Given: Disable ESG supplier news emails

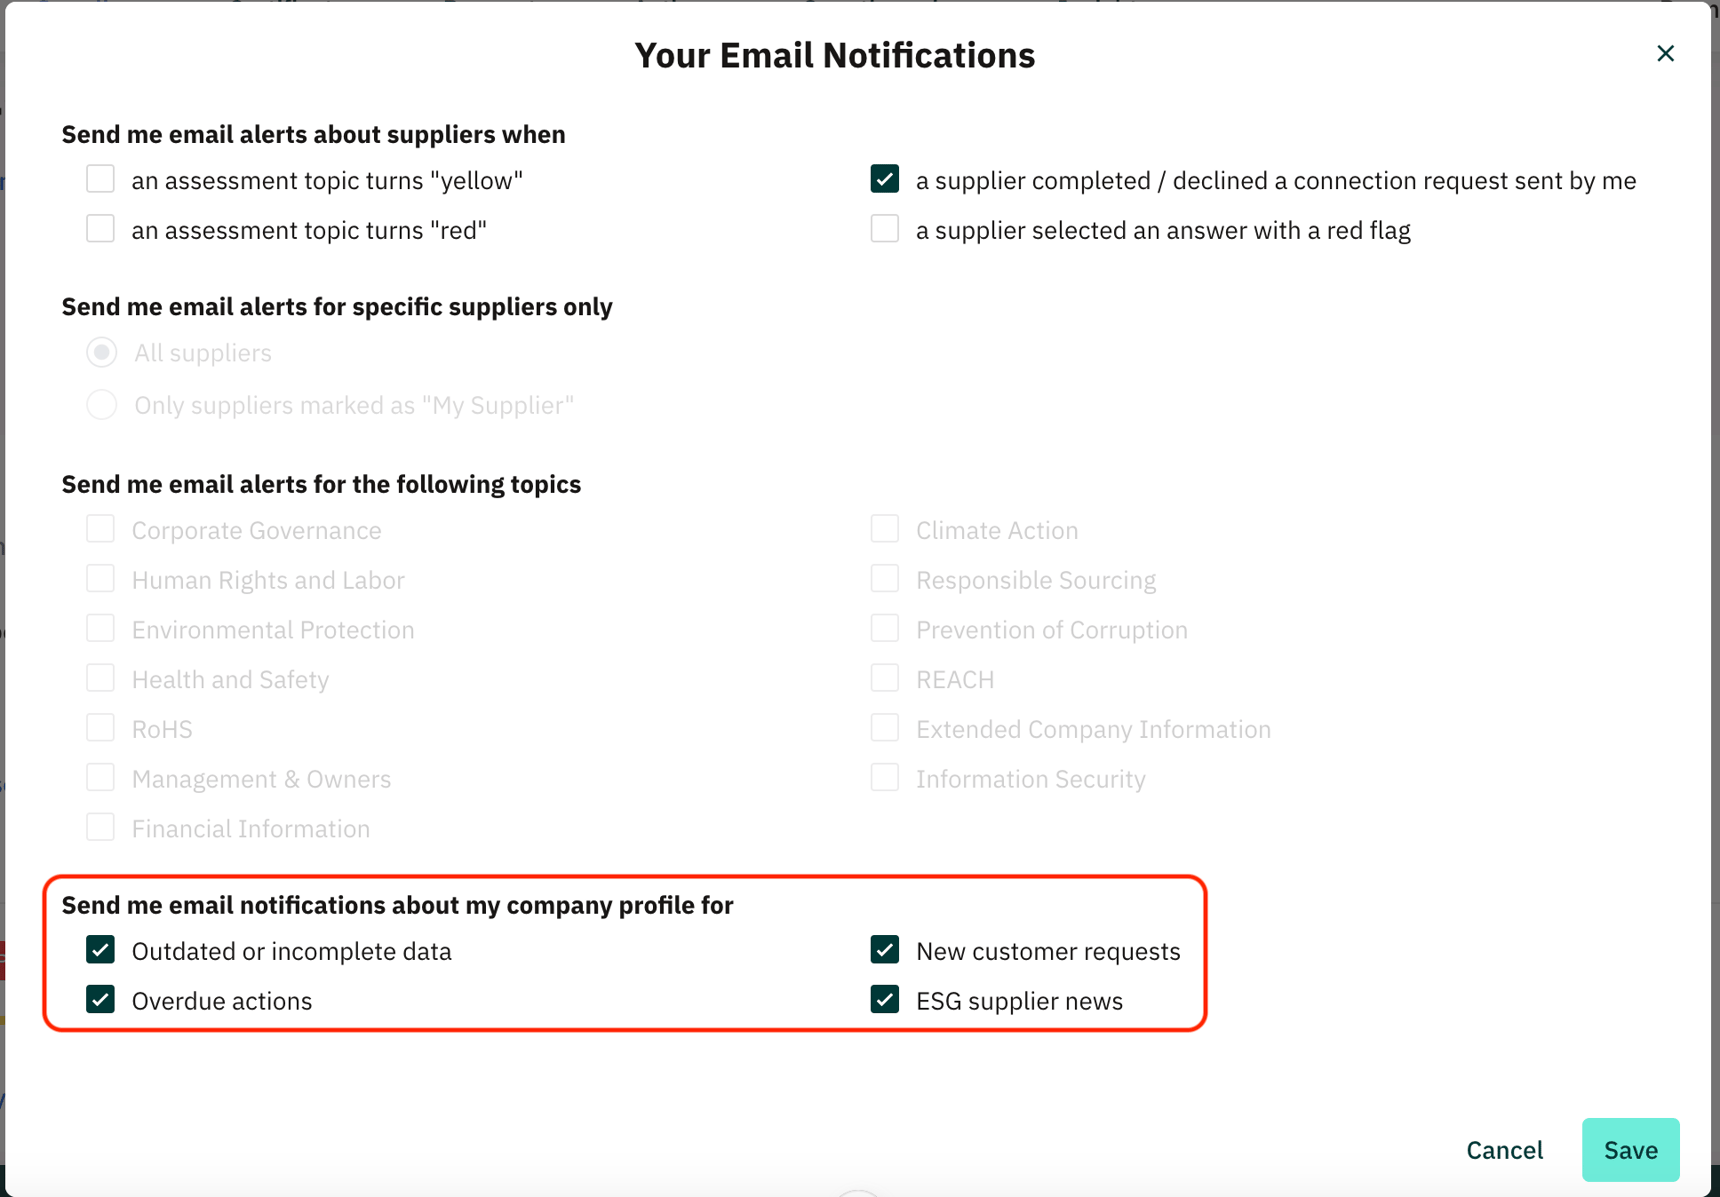Looking at the screenshot, I should pos(884,999).
